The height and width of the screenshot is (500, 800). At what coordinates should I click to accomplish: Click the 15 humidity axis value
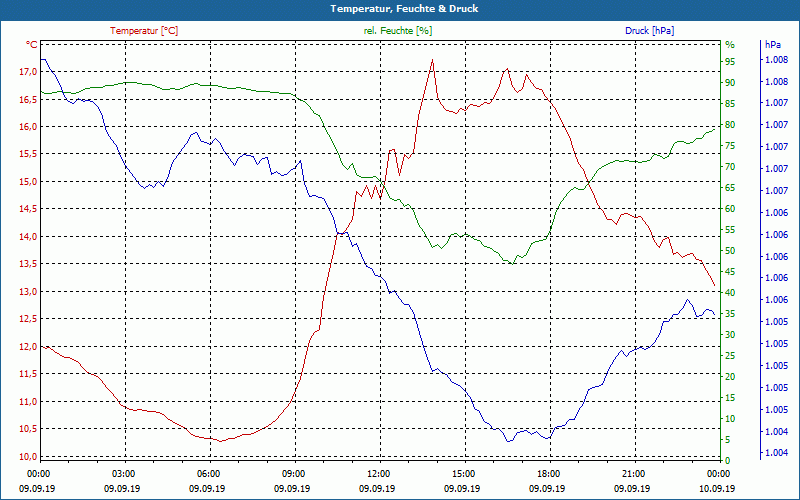tap(730, 398)
